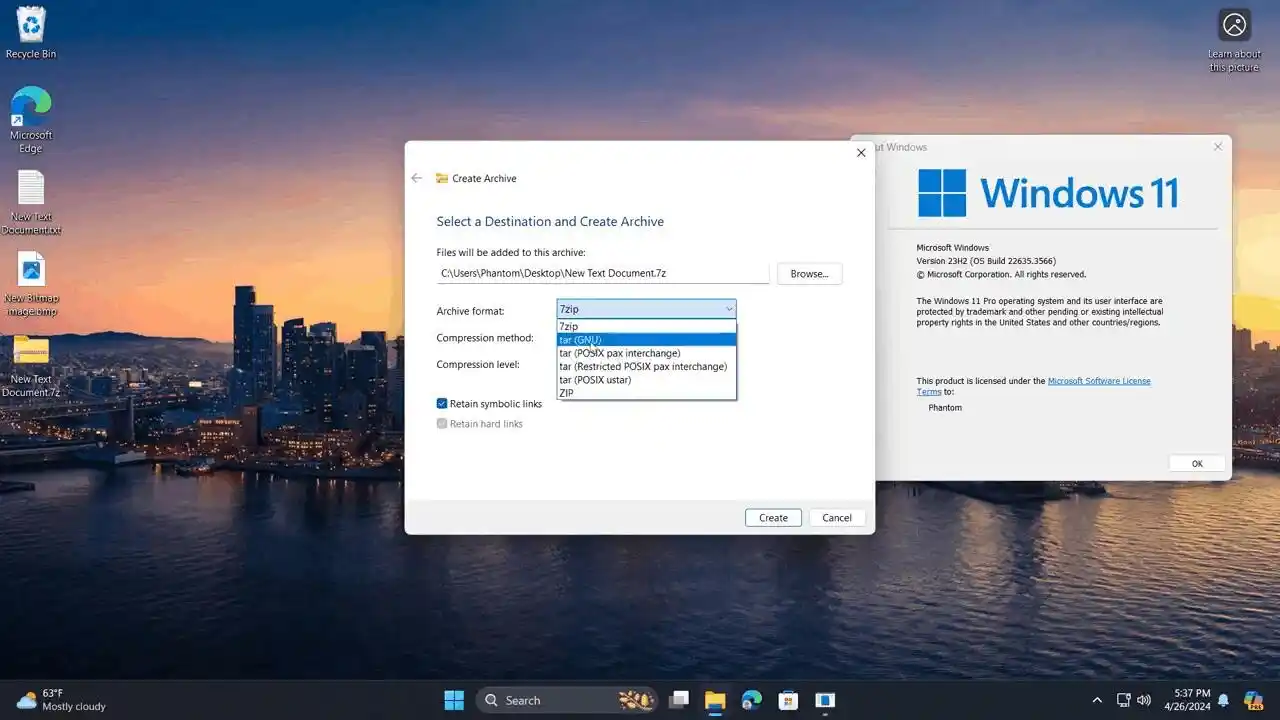Screen dimensions: 1280x720
Task: Go back using the Create Archive back arrow
Action: [x=417, y=178]
